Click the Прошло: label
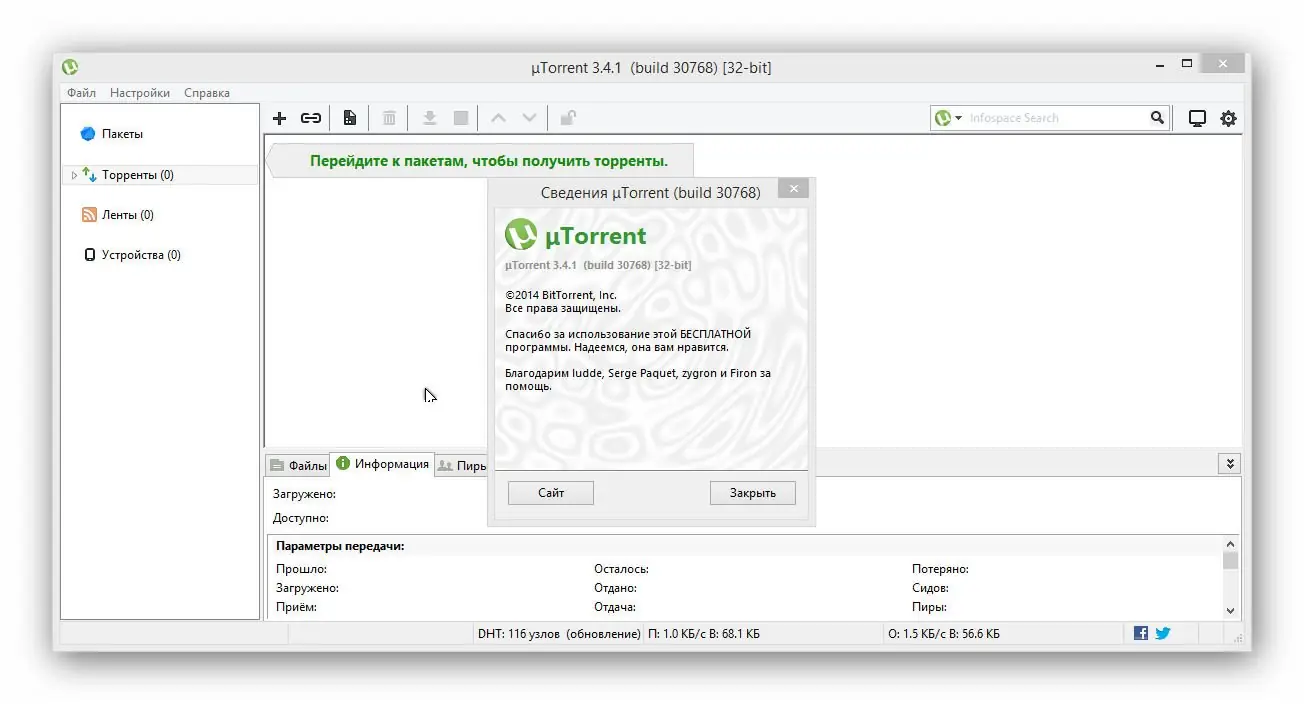 coord(302,569)
